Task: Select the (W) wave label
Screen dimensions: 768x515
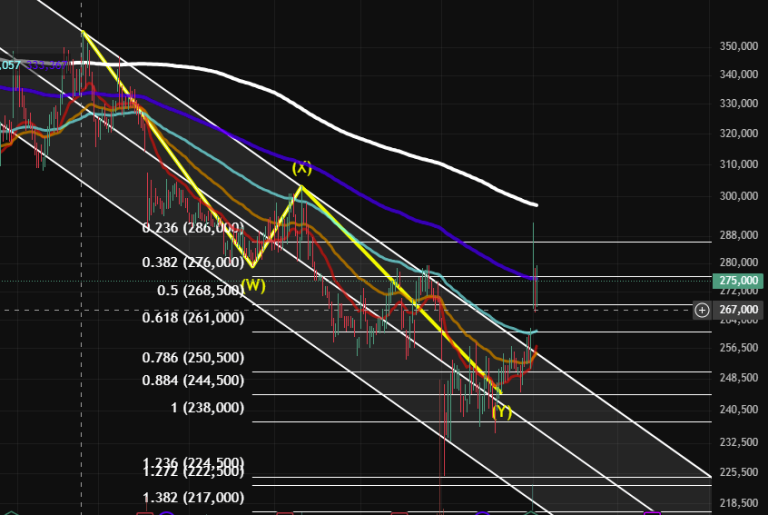Action: [253, 285]
